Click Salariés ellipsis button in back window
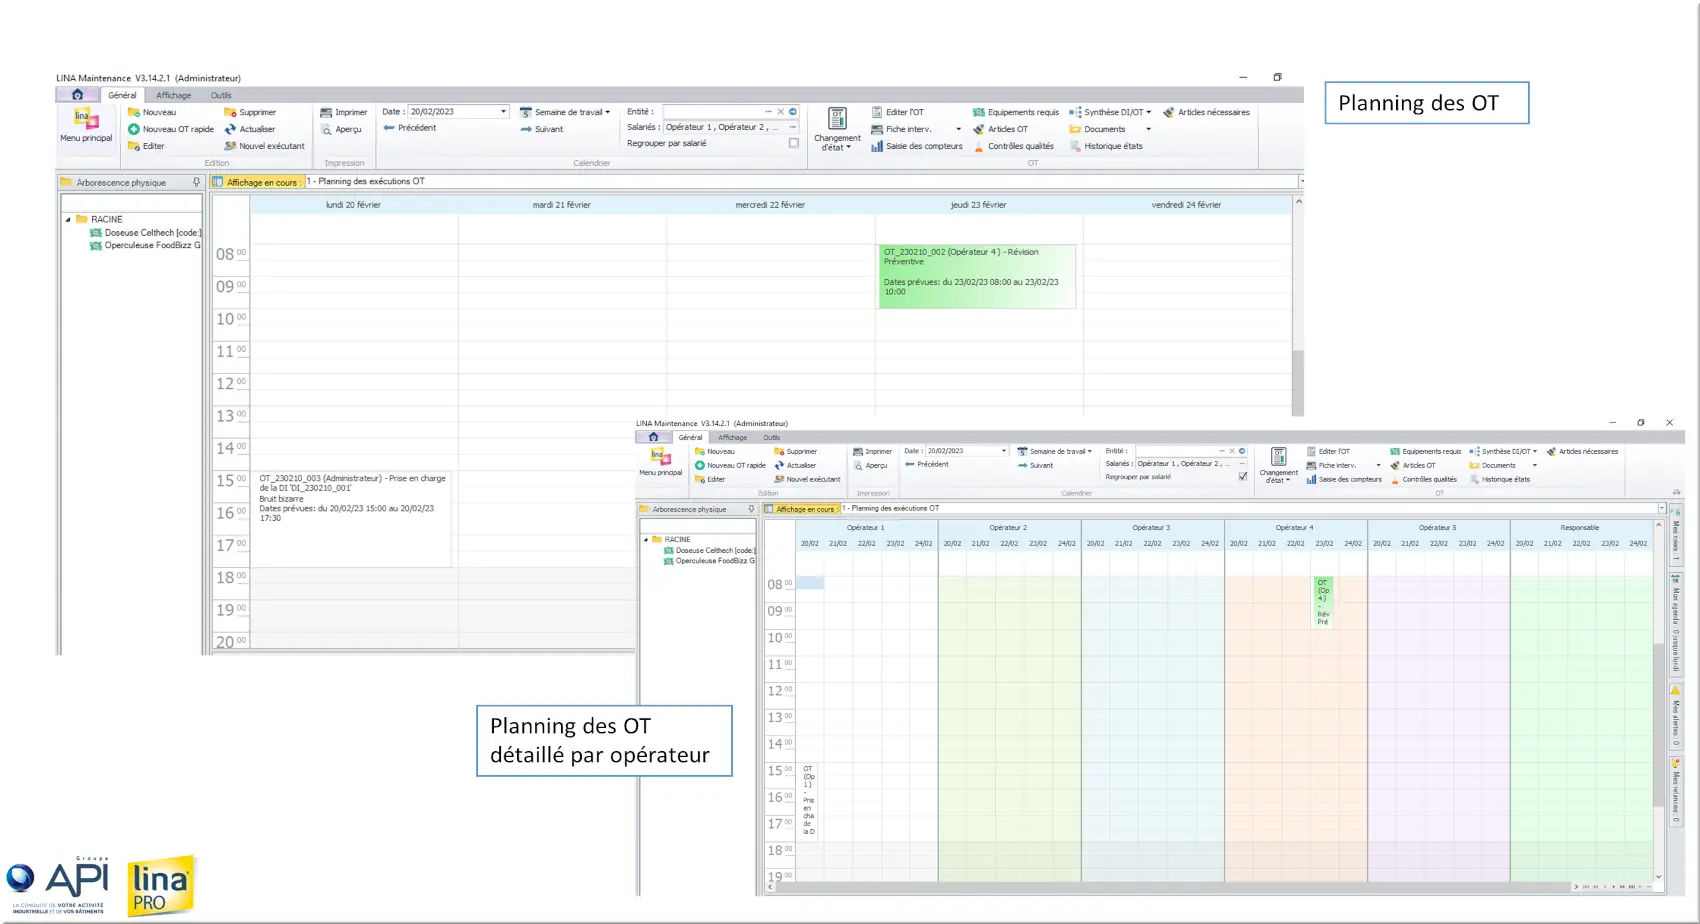Image resolution: width=1700 pixels, height=924 pixels. (793, 127)
